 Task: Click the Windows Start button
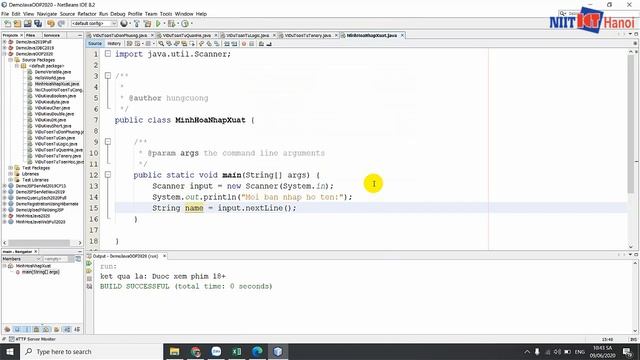coord(10,351)
